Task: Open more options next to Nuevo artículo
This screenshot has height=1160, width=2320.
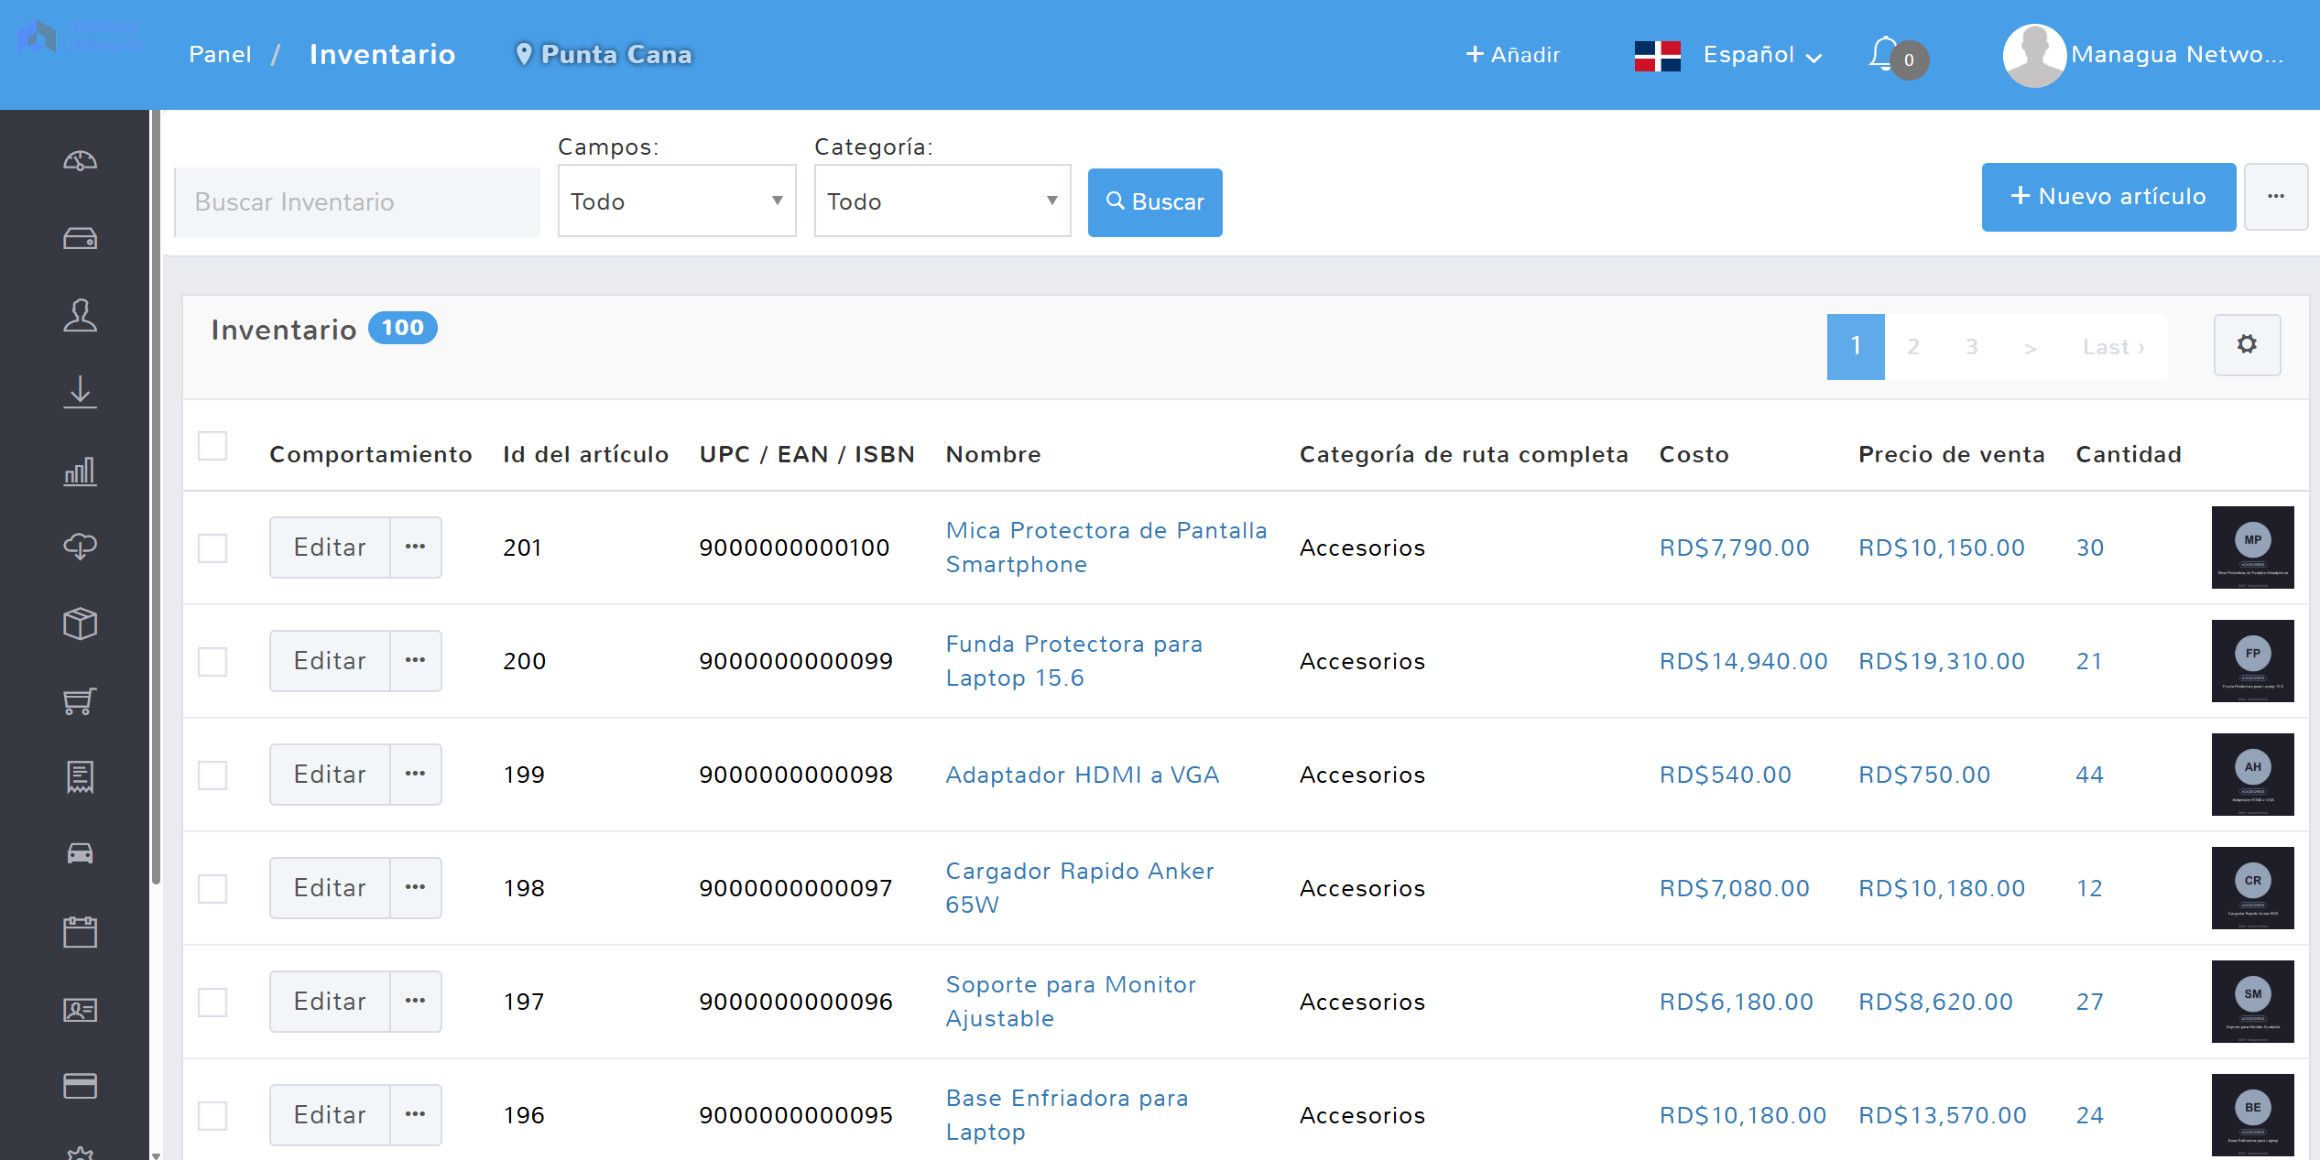Action: point(2276,197)
